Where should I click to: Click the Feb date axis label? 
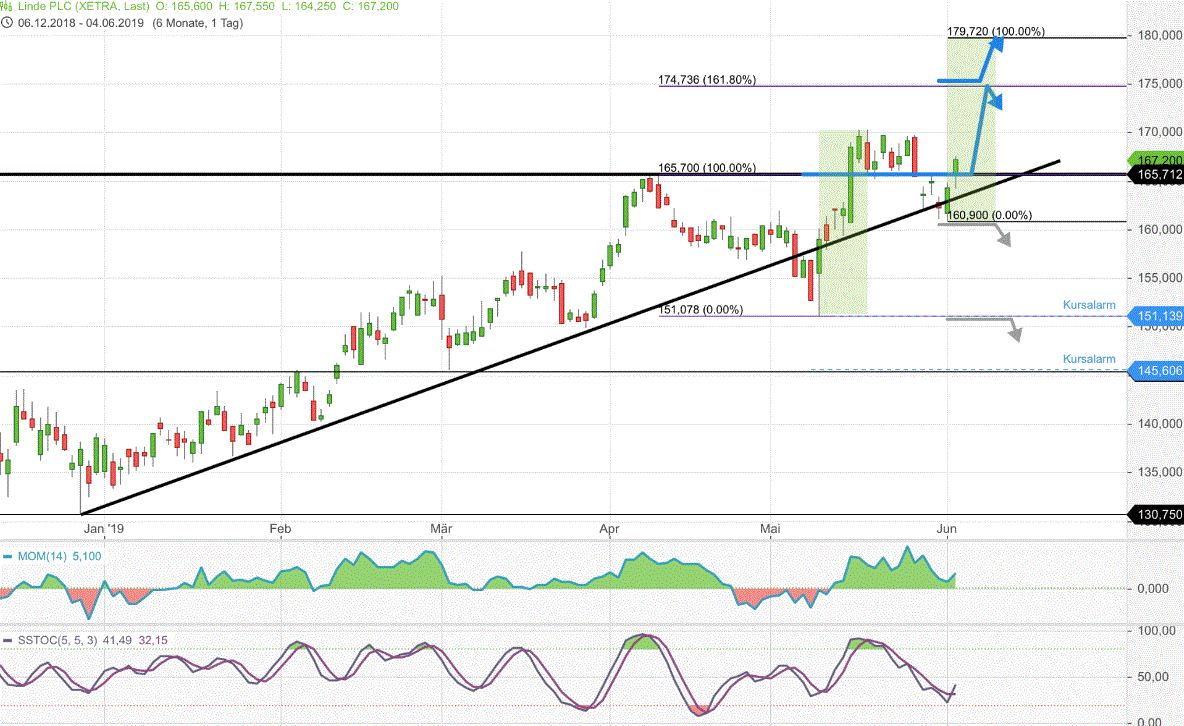(280, 529)
